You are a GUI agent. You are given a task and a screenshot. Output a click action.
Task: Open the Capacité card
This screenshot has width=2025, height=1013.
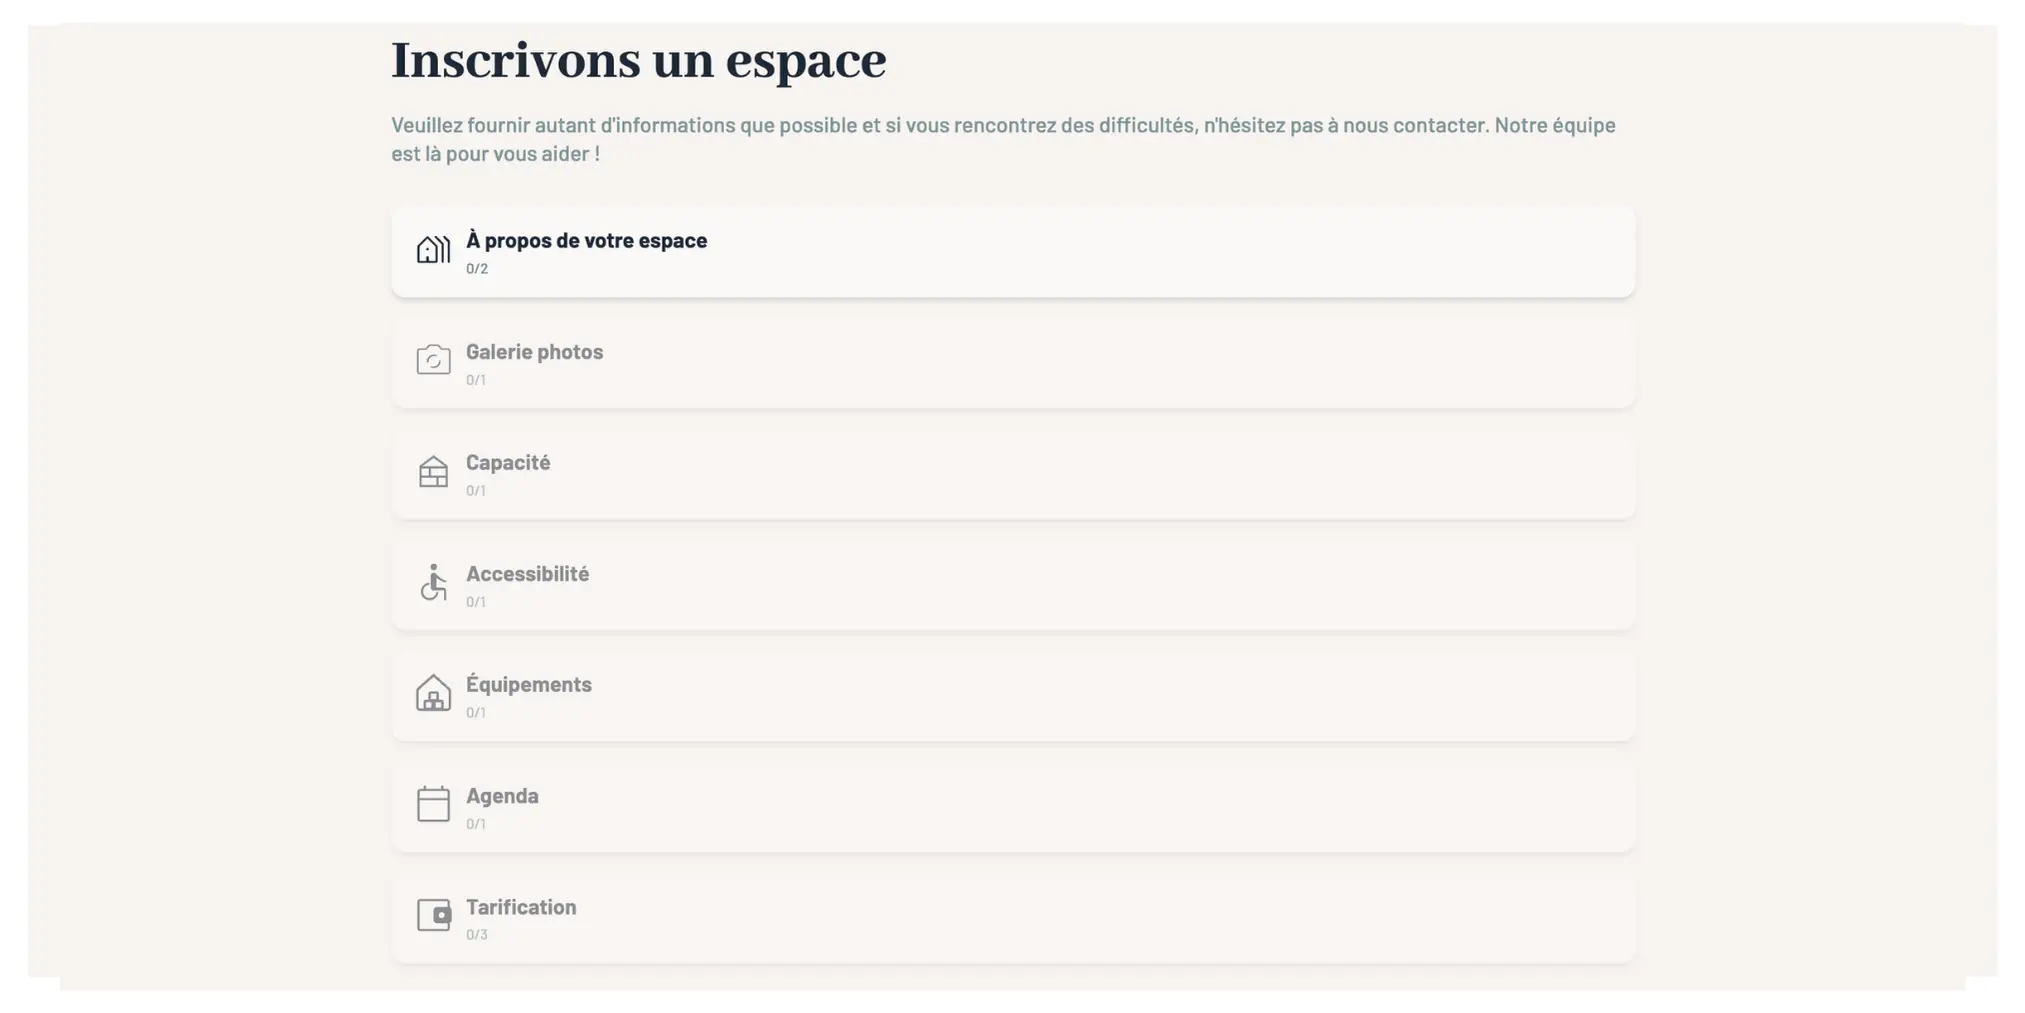tap(1013, 473)
